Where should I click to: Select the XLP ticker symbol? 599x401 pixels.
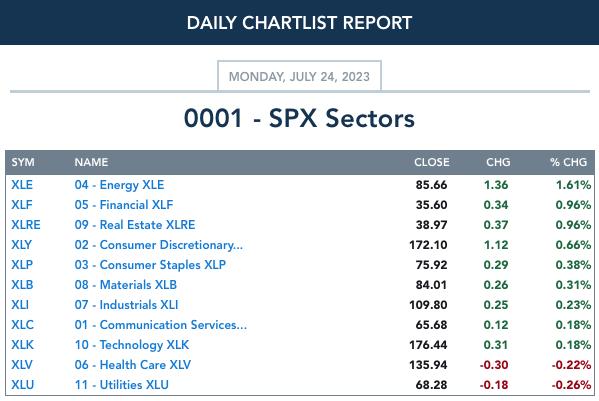click(x=22, y=265)
